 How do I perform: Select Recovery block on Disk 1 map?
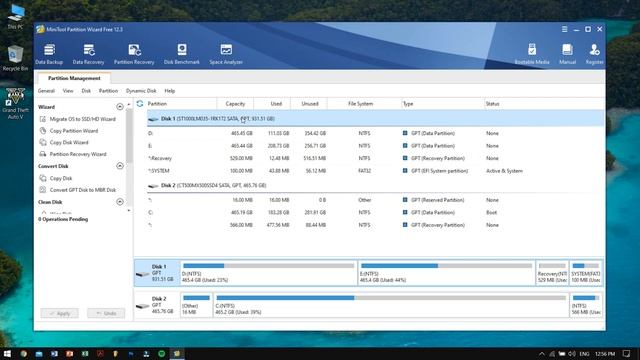coord(552,273)
